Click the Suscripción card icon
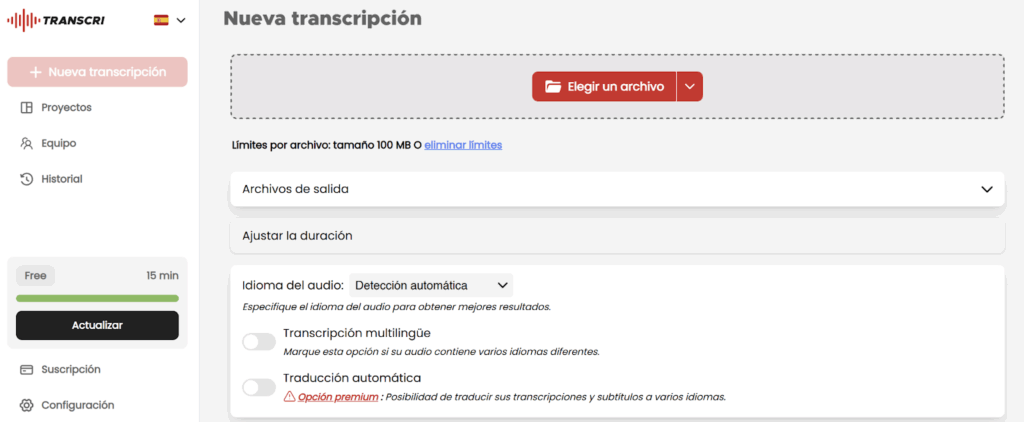Image resolution: width=1024 pixels, height=422 pixels. point(27,369)
